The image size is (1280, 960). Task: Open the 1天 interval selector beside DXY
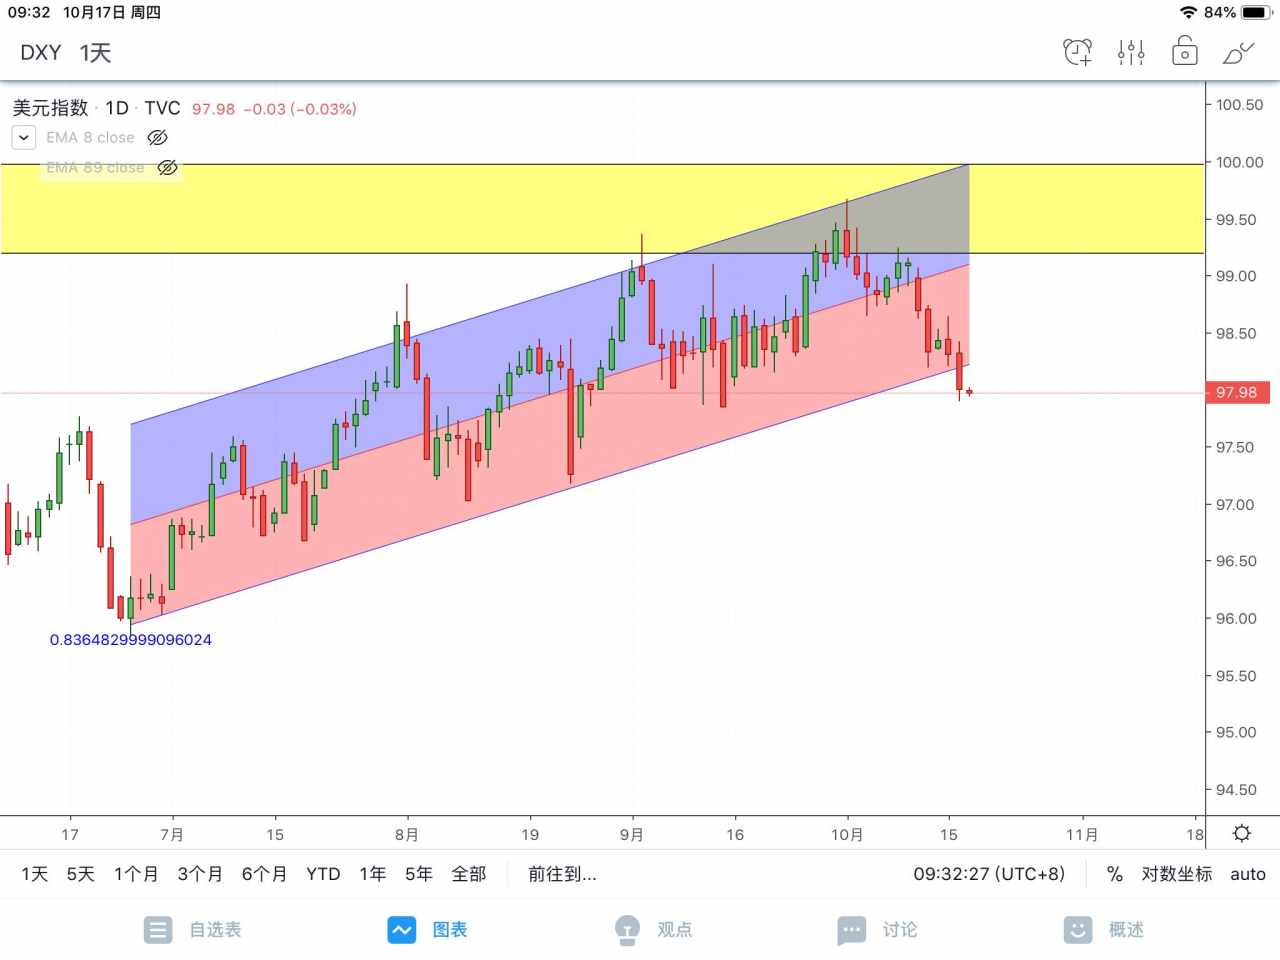coord(95,53)
